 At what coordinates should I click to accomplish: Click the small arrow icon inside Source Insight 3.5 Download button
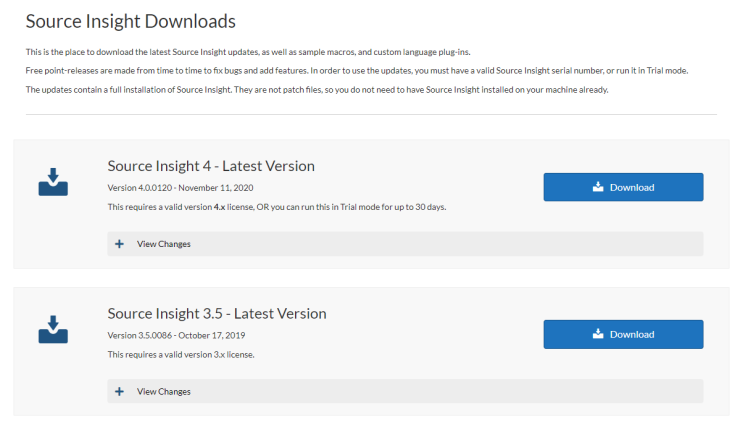click(598, 334)
